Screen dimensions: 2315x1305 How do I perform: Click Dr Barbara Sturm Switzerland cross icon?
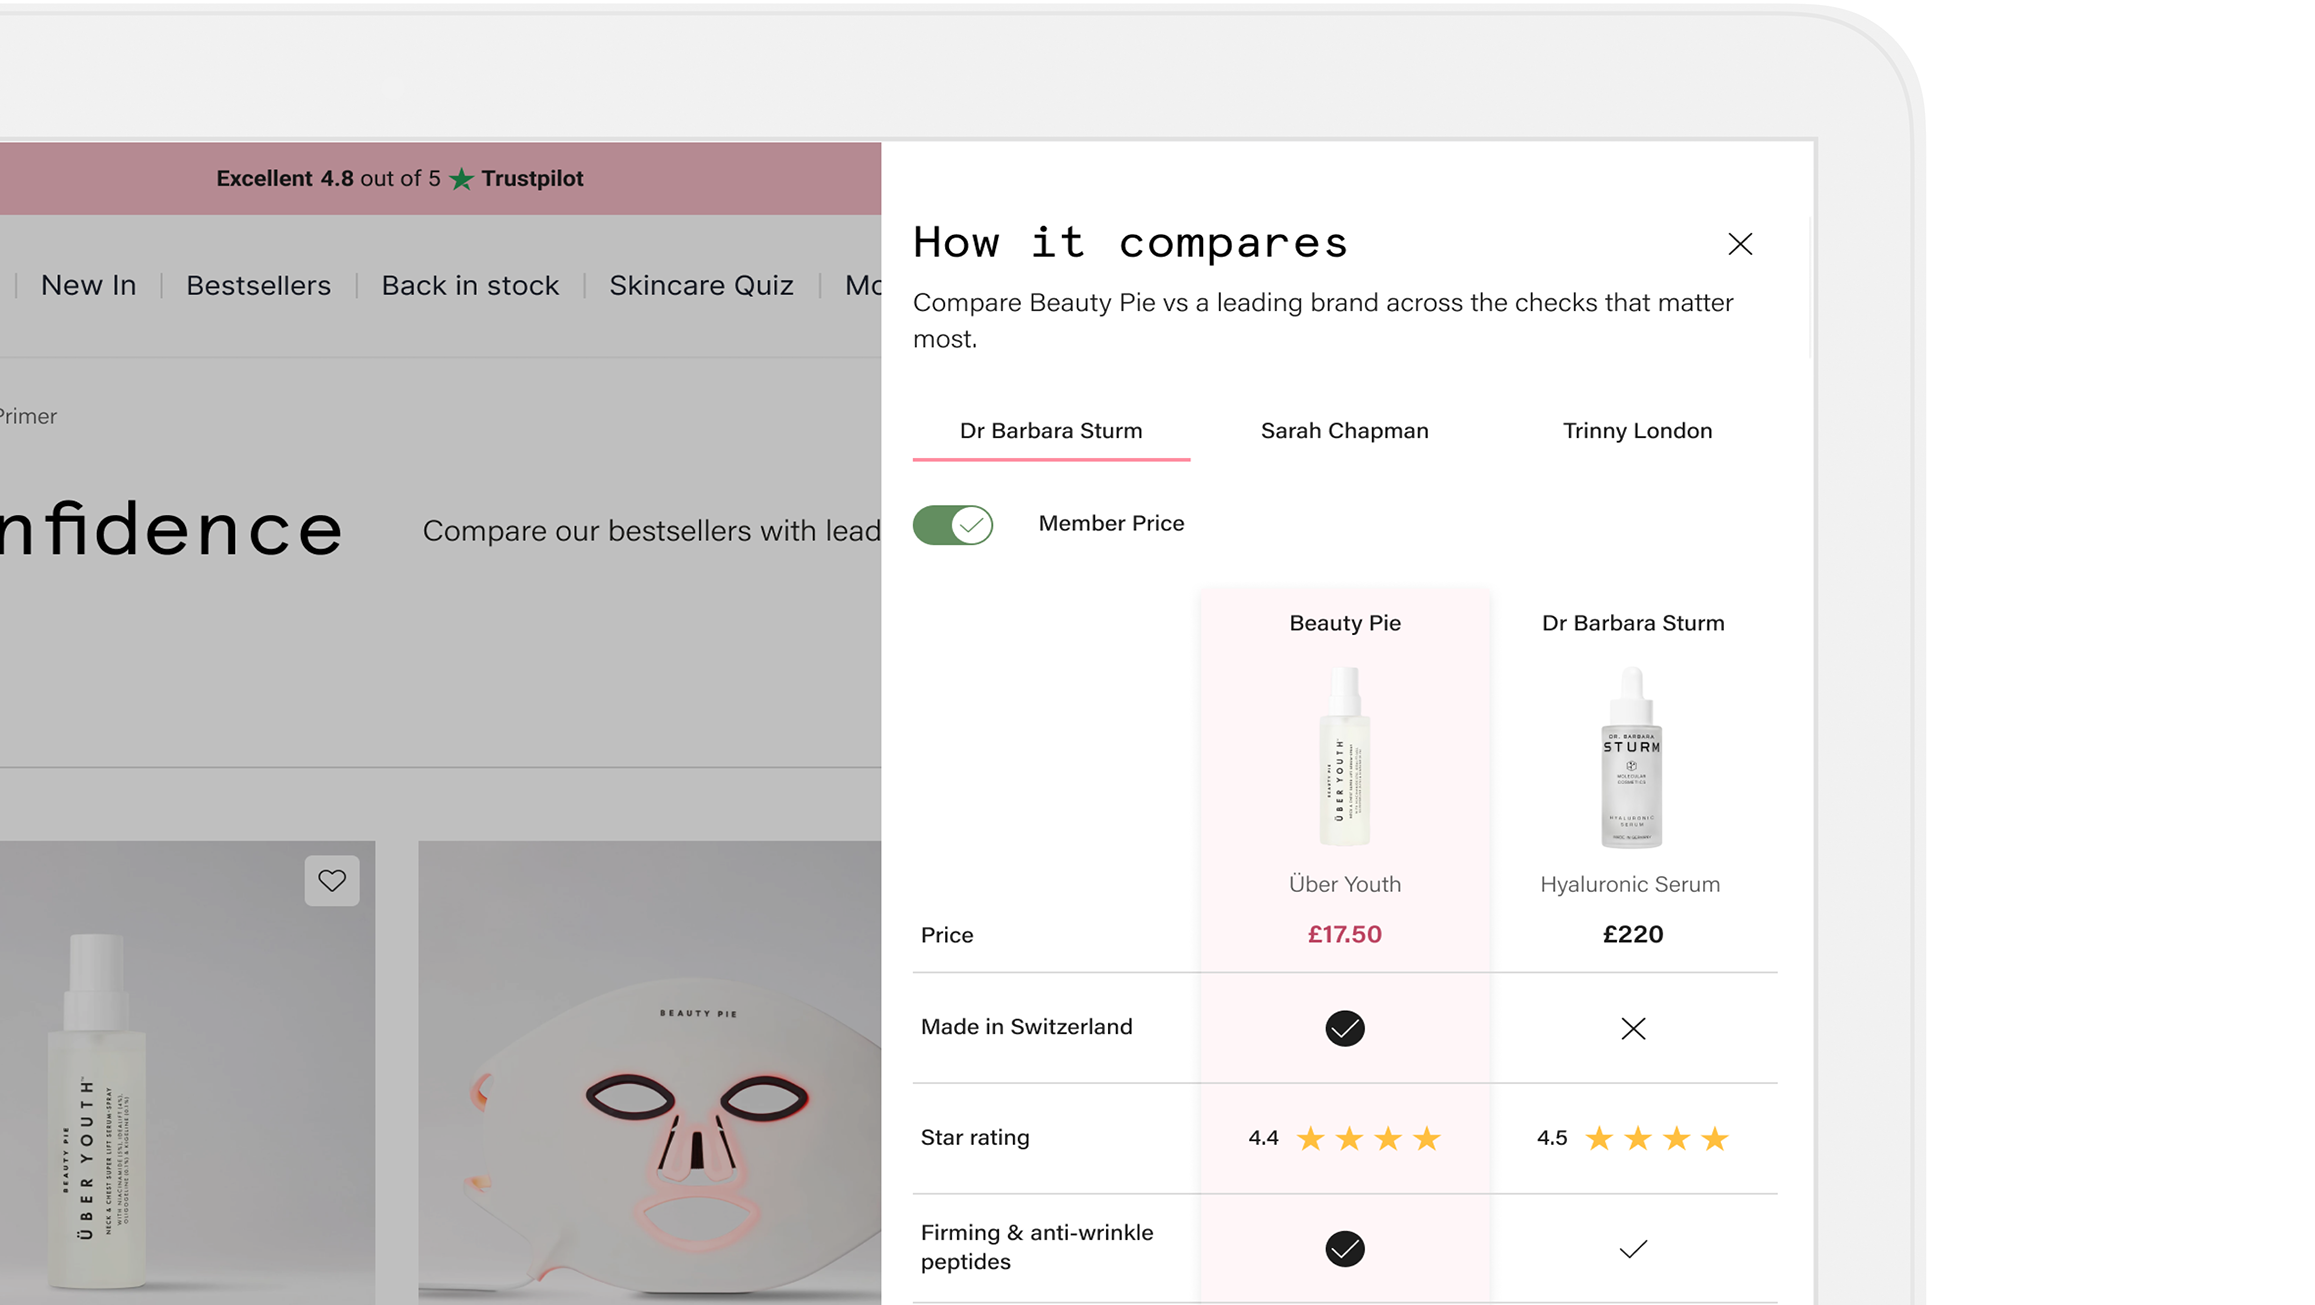[1633, 1028]
